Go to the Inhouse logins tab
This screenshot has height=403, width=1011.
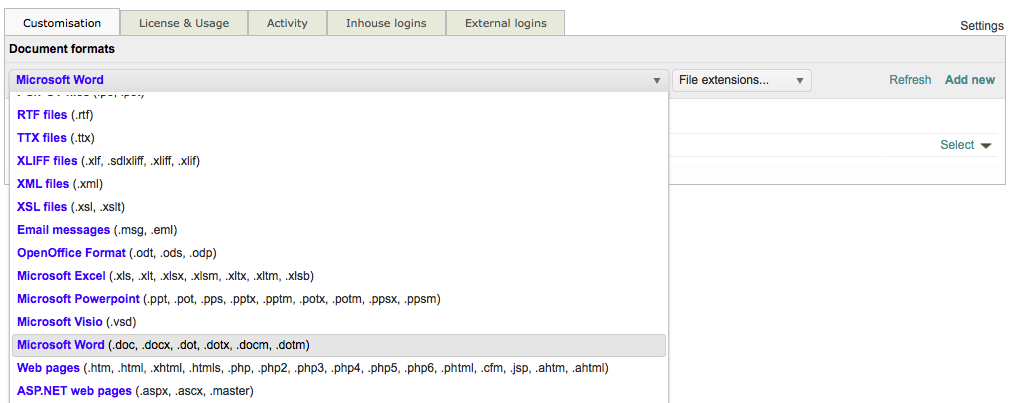[386, 23]
